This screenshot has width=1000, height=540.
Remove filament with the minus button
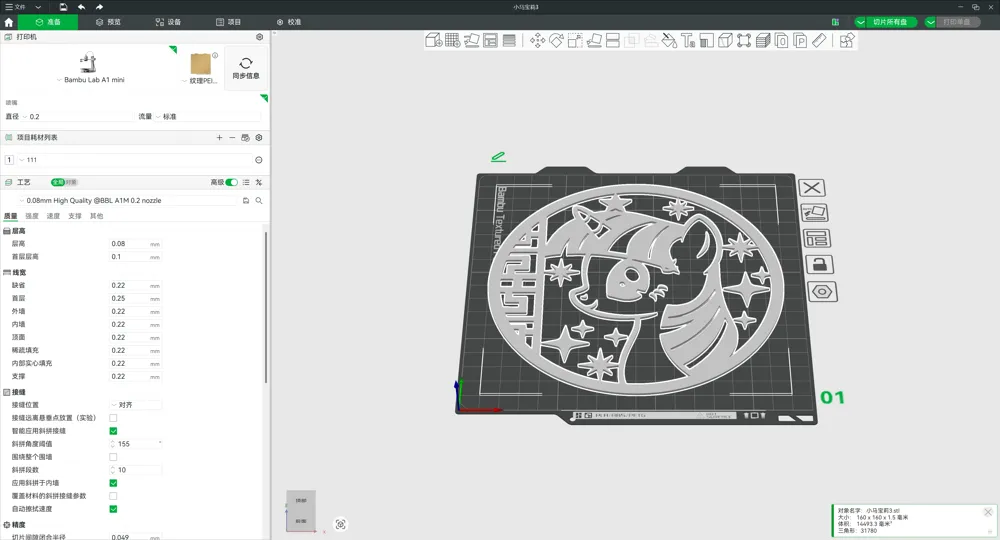click(232, 138)
